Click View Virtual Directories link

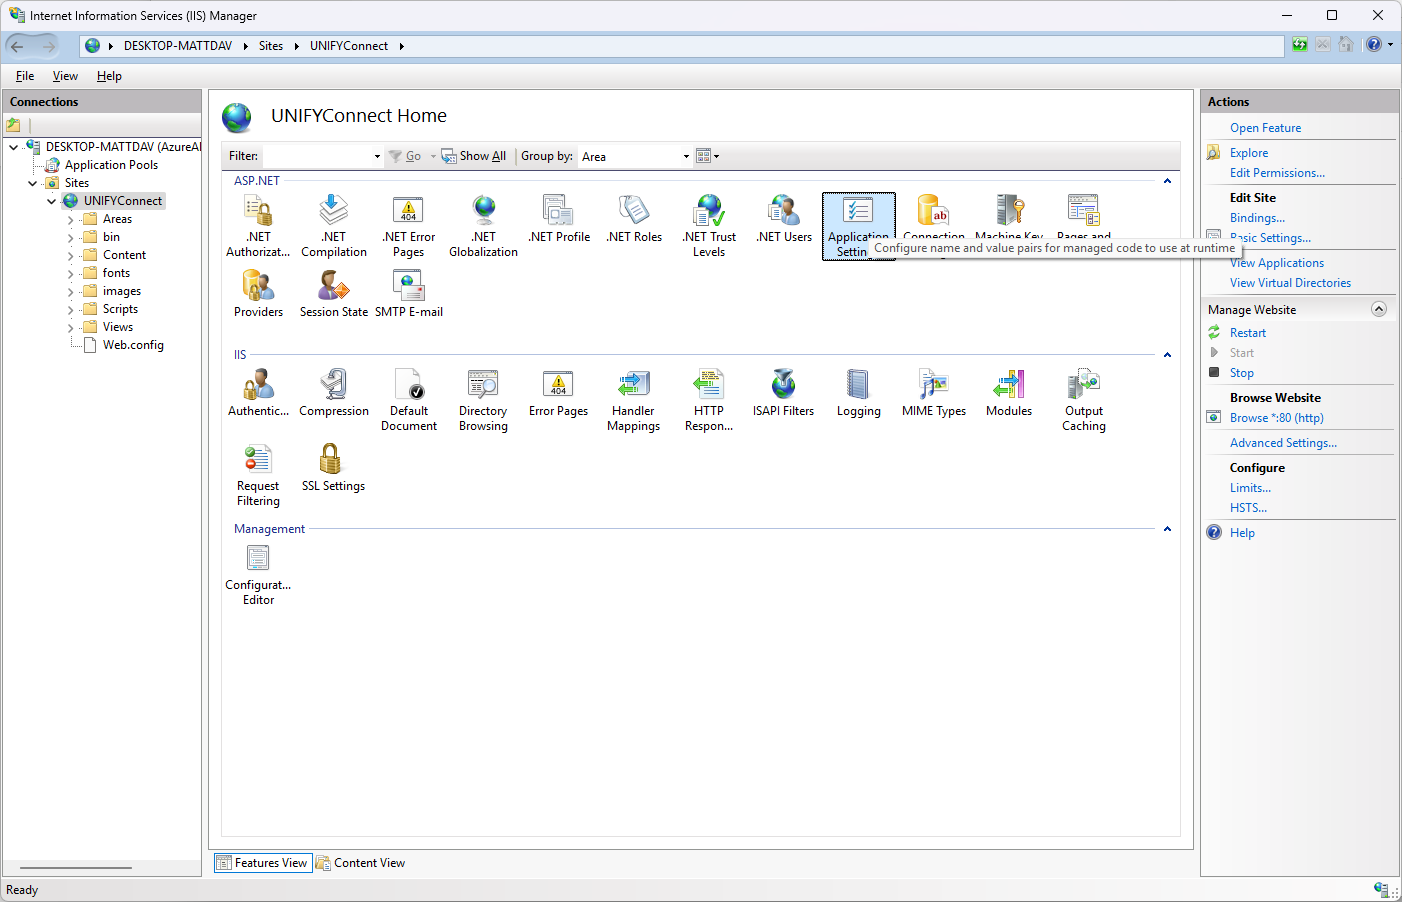(x=1290, y=283)
